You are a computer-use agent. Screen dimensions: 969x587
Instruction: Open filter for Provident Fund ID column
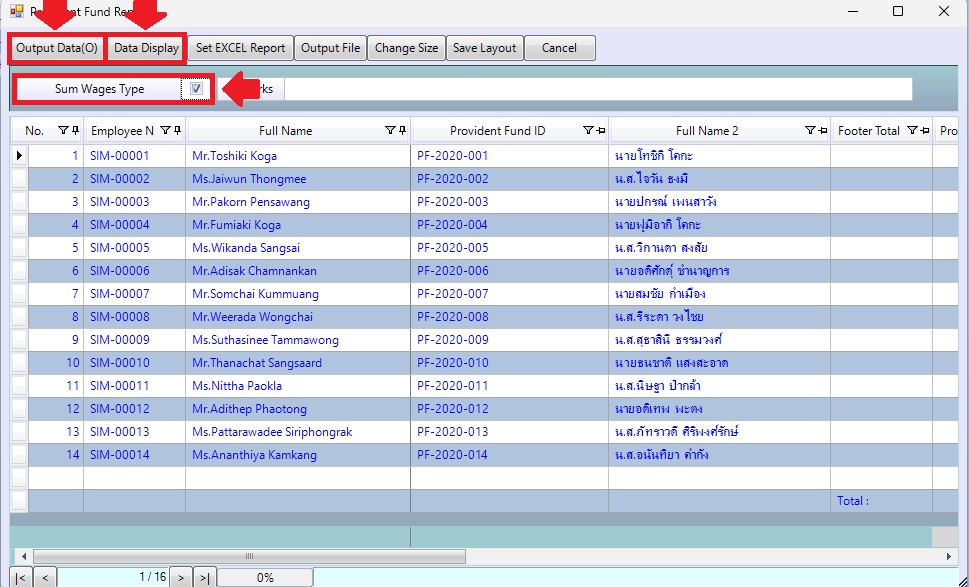pos(587,131)
